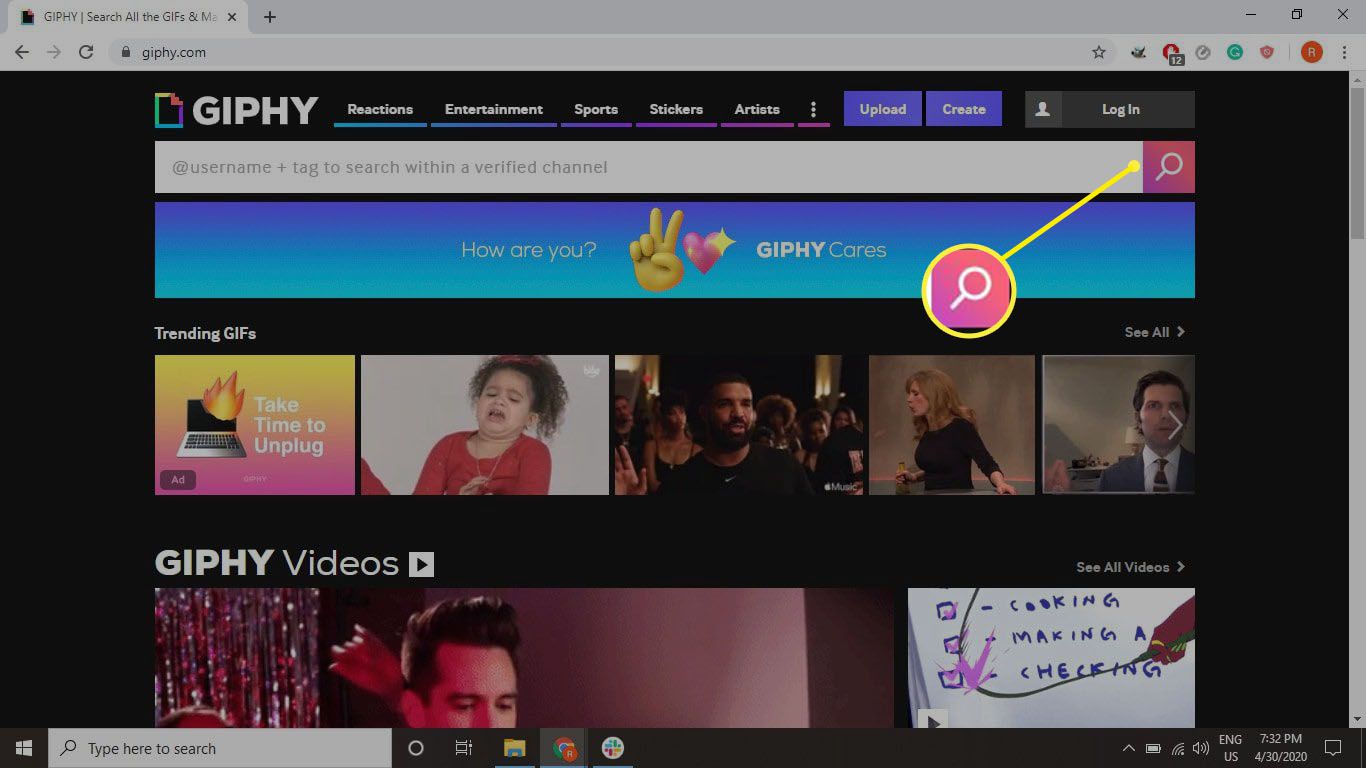Open the Grammarly extension icon
1366x768 pixels.
coord(1235,52)
